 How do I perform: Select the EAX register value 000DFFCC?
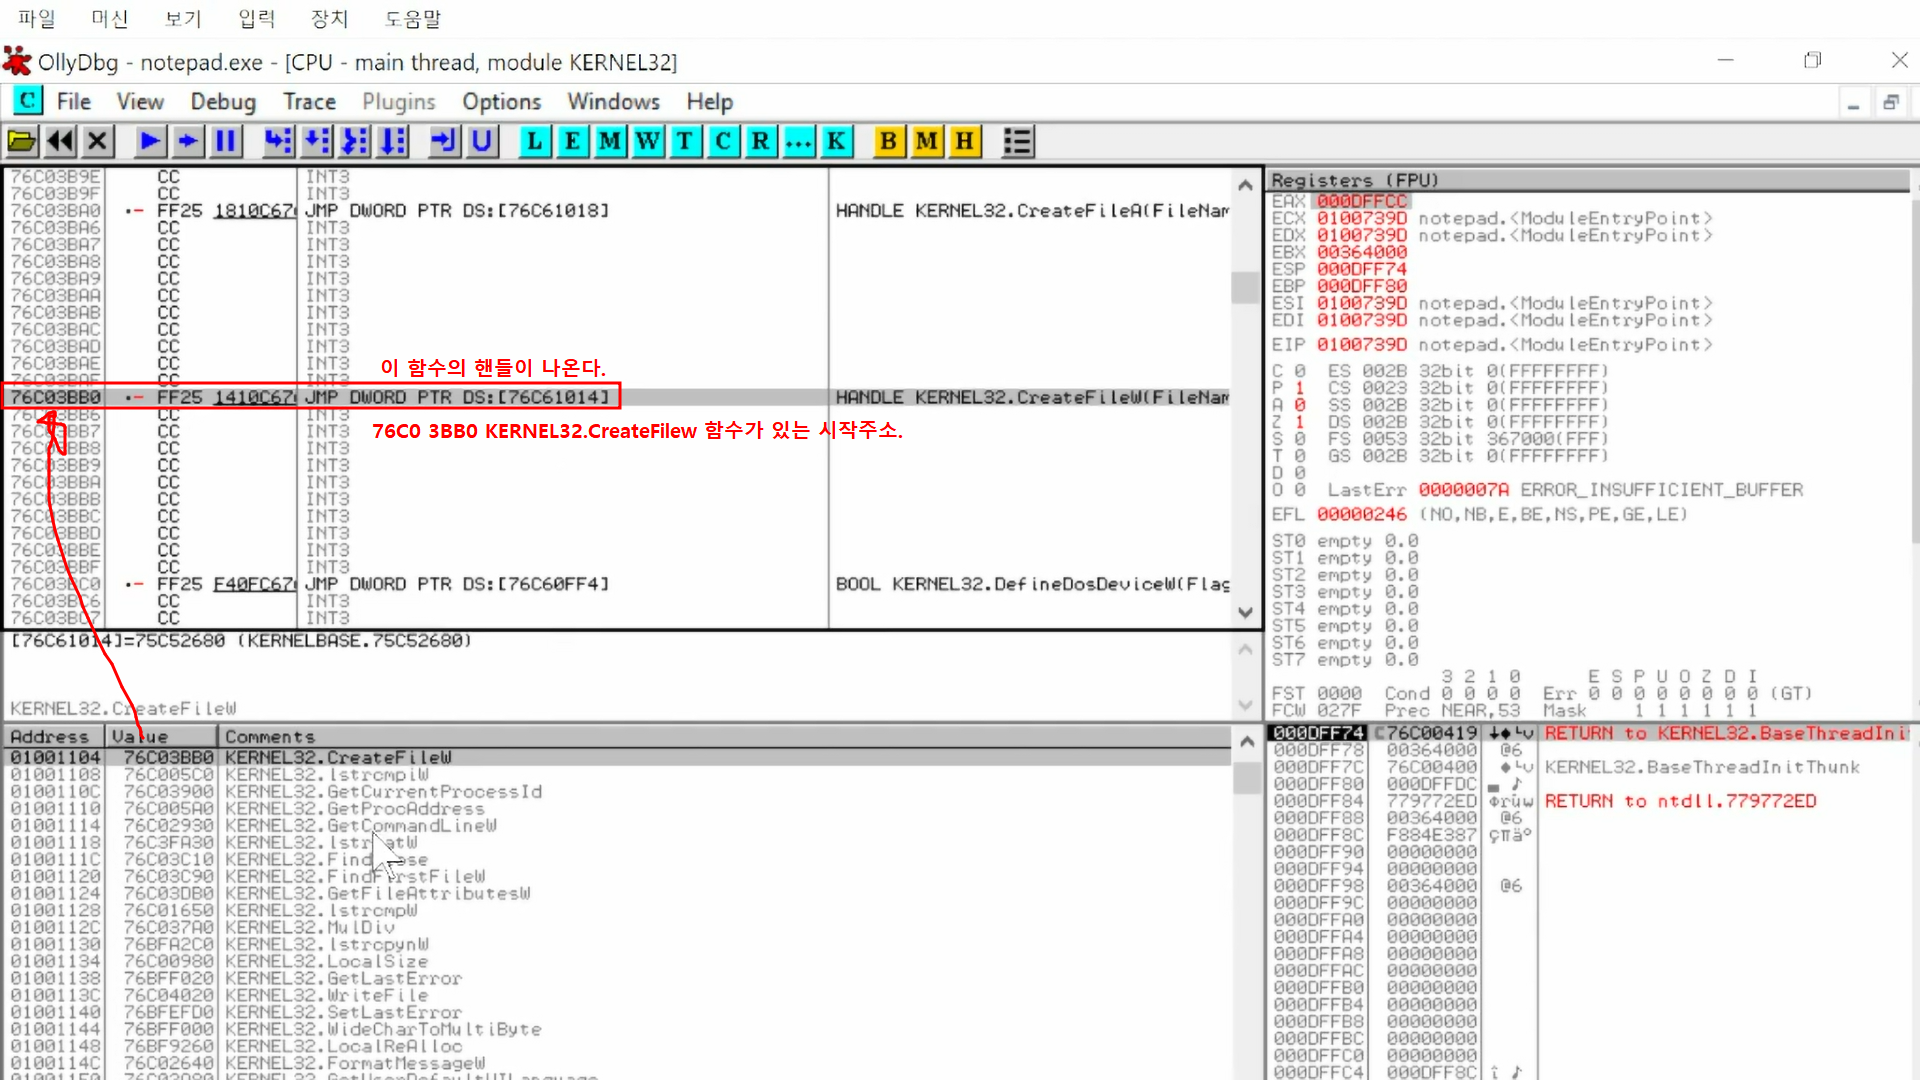point(1361,201)
